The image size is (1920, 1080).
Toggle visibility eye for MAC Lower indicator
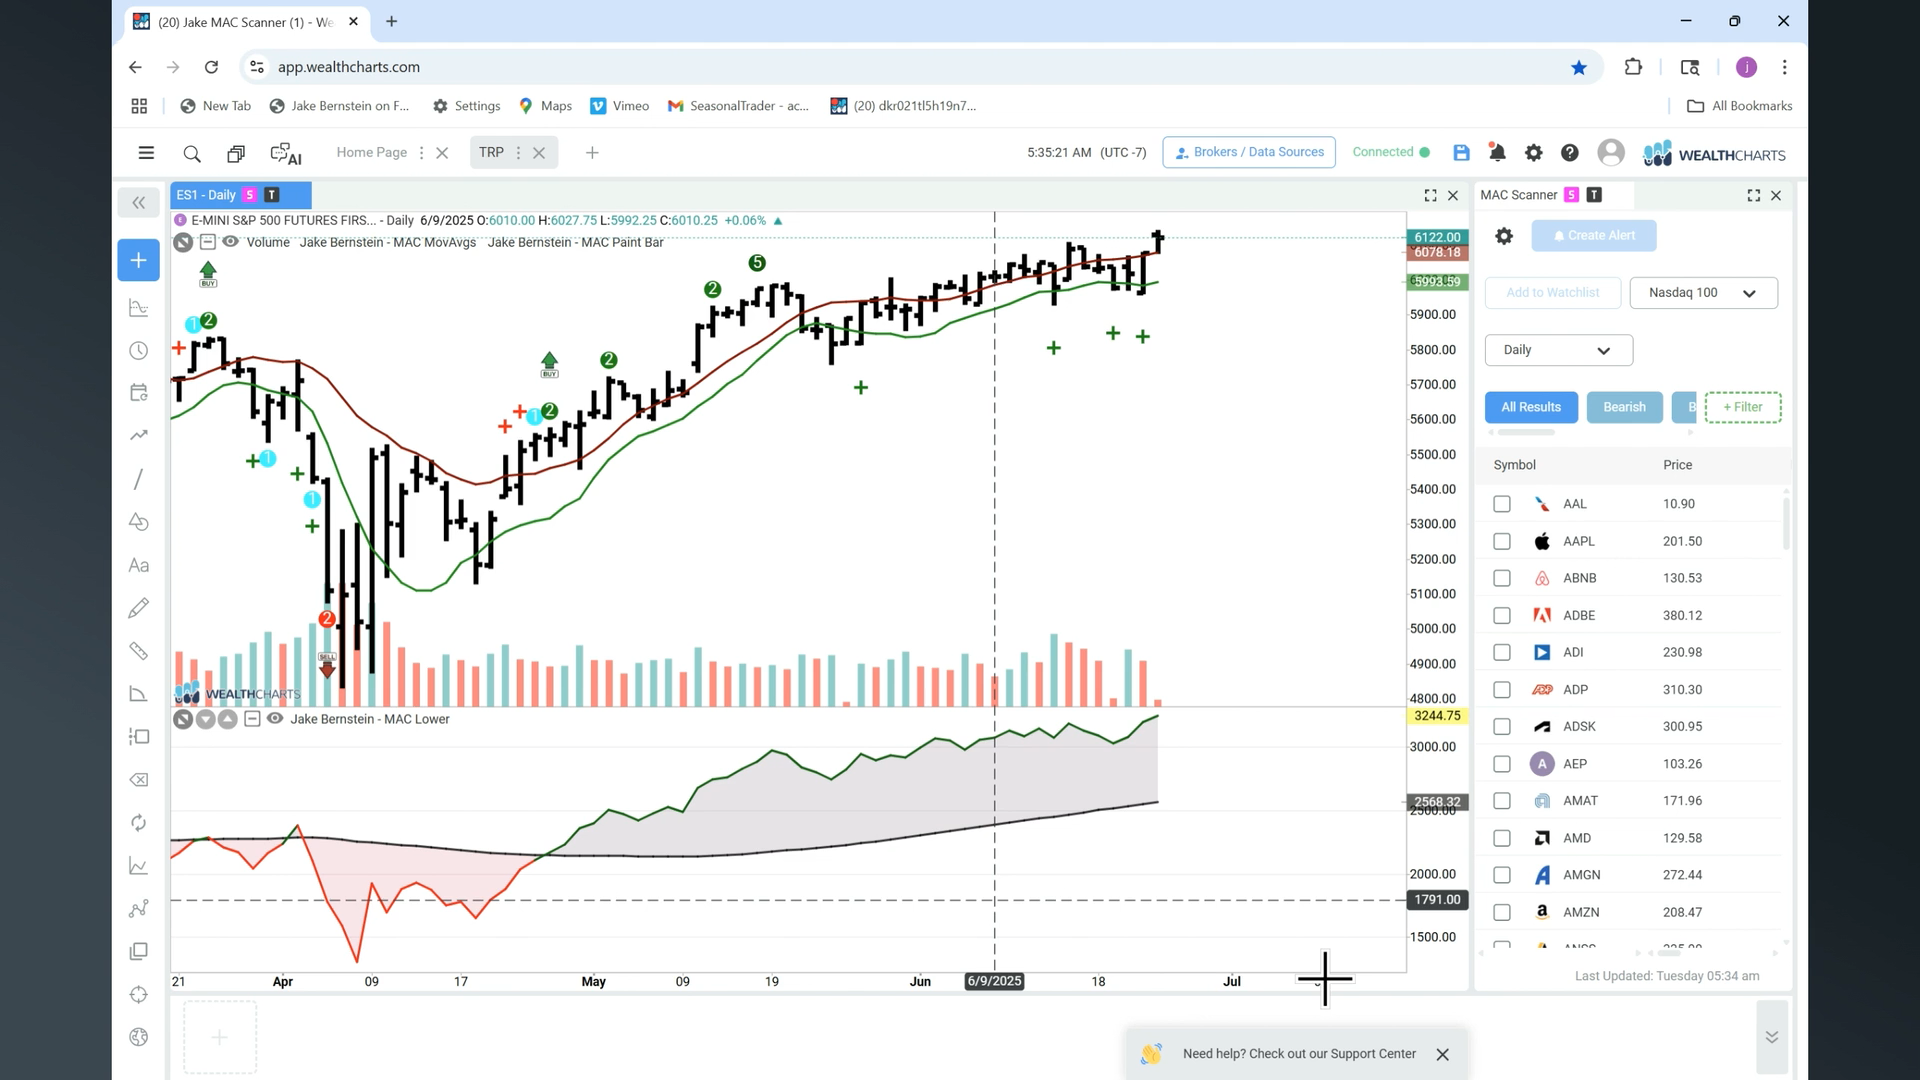(x=275, y=719)
